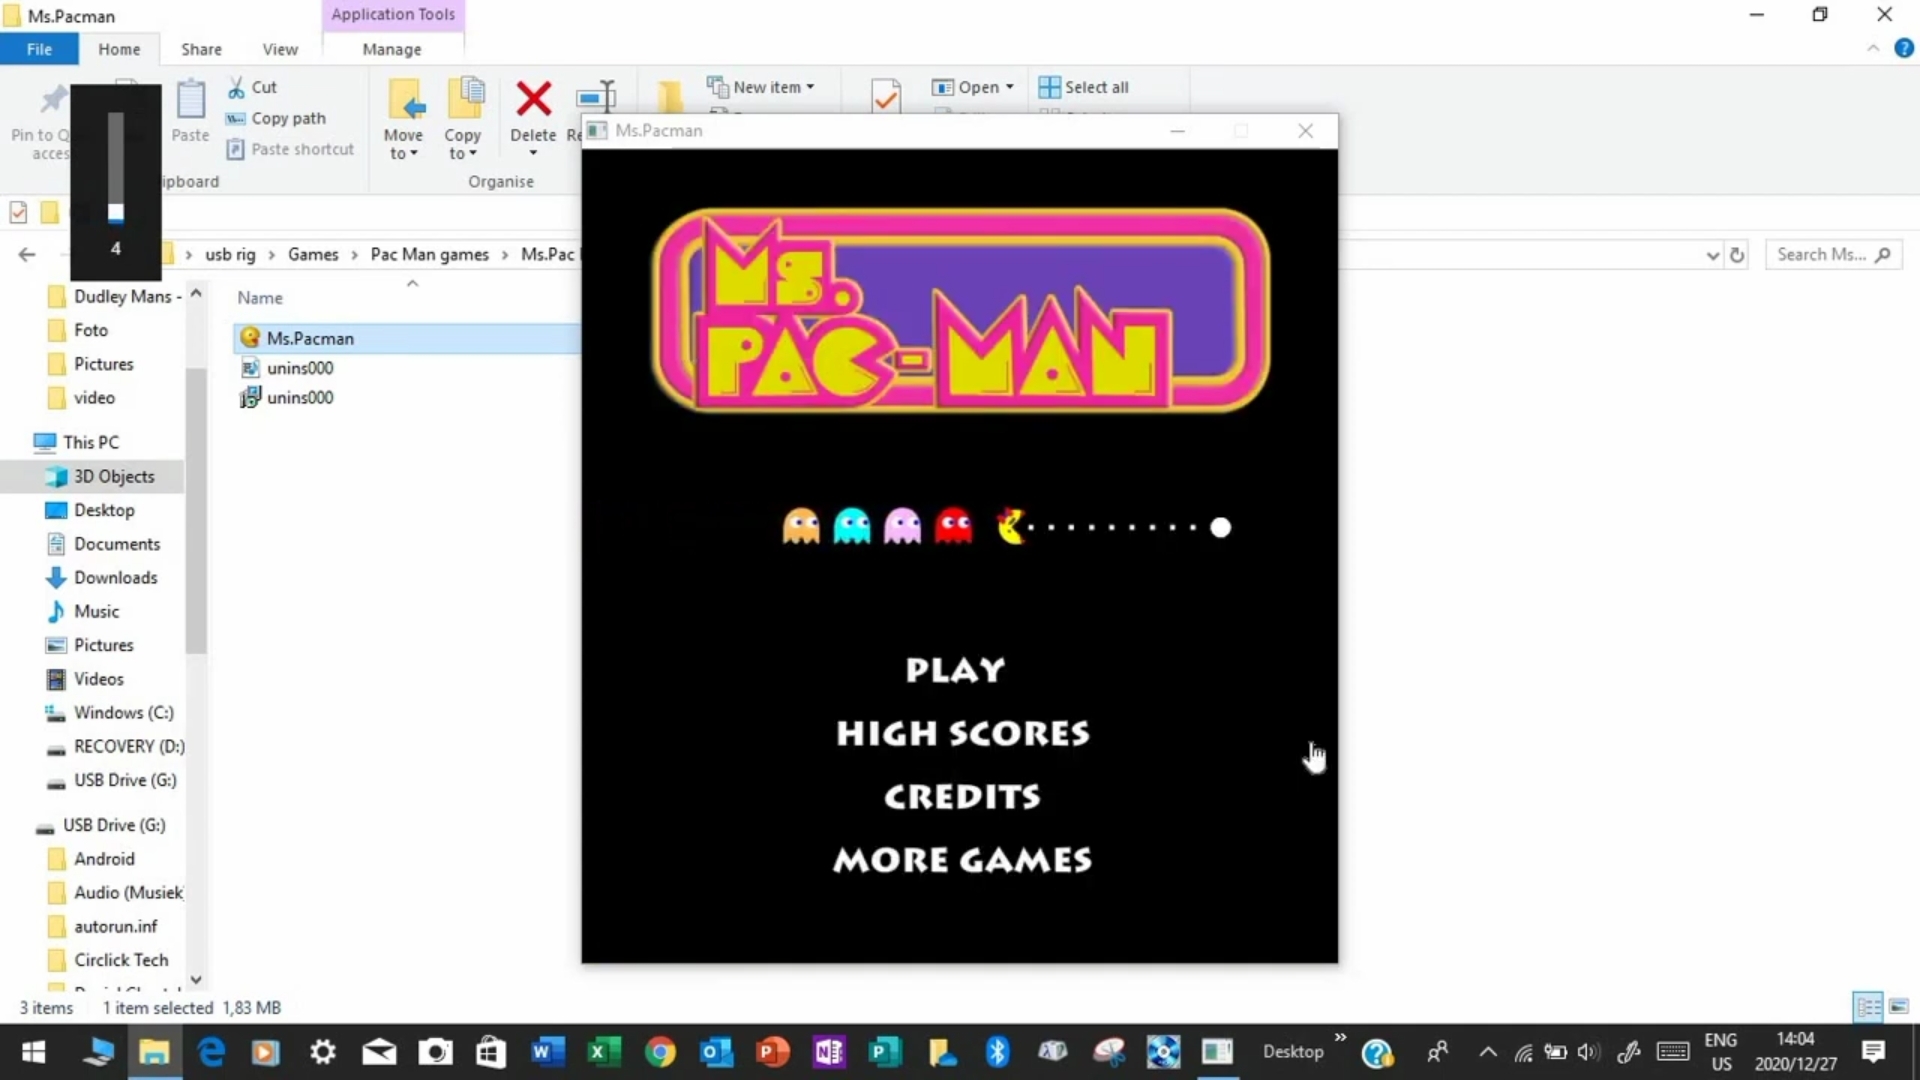1920x1080 pixels.
Task: Select This PC in navigation pane
Action: tap(90, 442)
